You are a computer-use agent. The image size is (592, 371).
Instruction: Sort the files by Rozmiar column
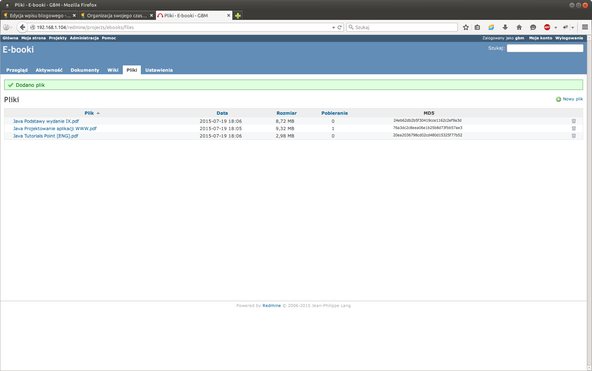pyautogui.click(x=287, y=113)
